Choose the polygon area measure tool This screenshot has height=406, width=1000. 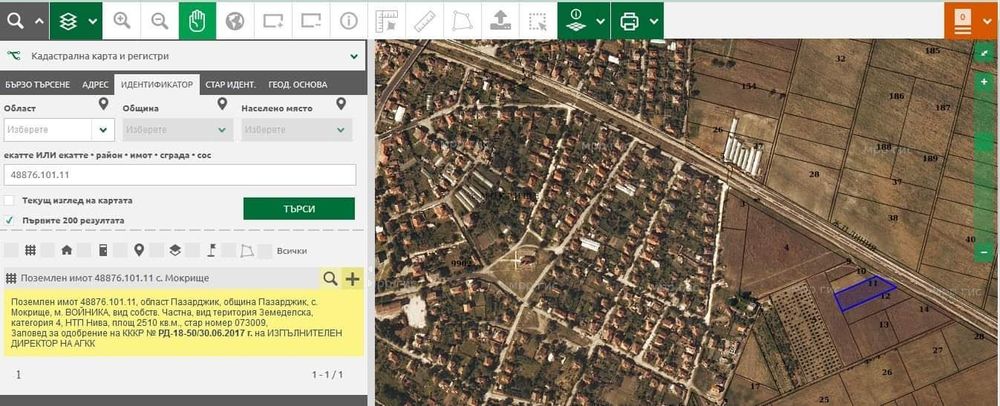click(462, 21)
